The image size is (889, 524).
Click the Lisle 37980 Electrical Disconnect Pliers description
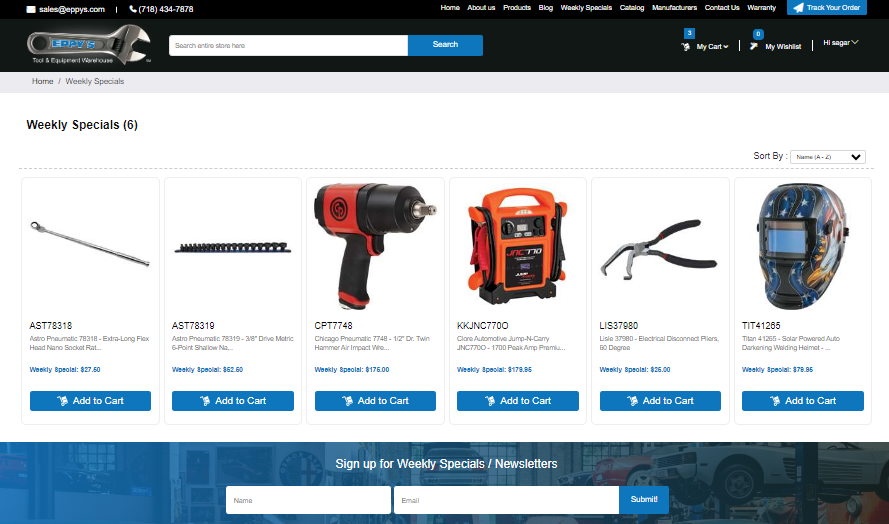[659, 343]
